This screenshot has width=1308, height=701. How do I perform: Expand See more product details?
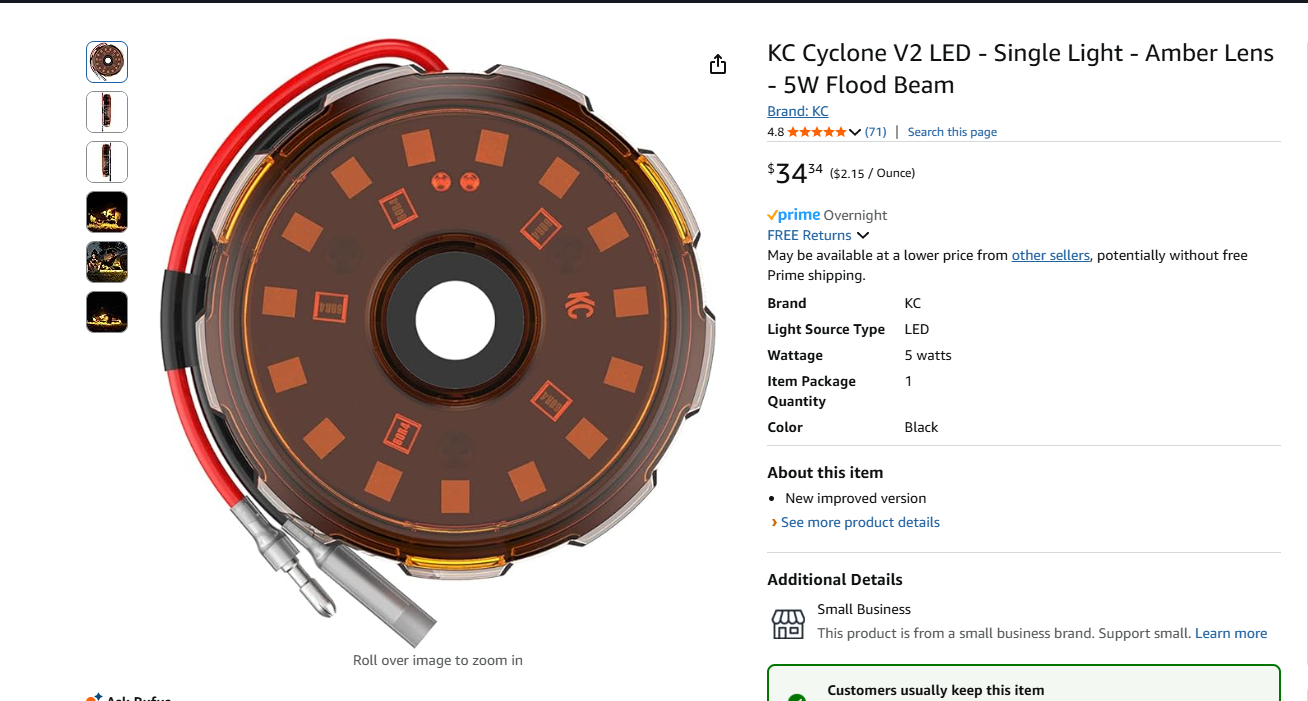tap(860, 522)
